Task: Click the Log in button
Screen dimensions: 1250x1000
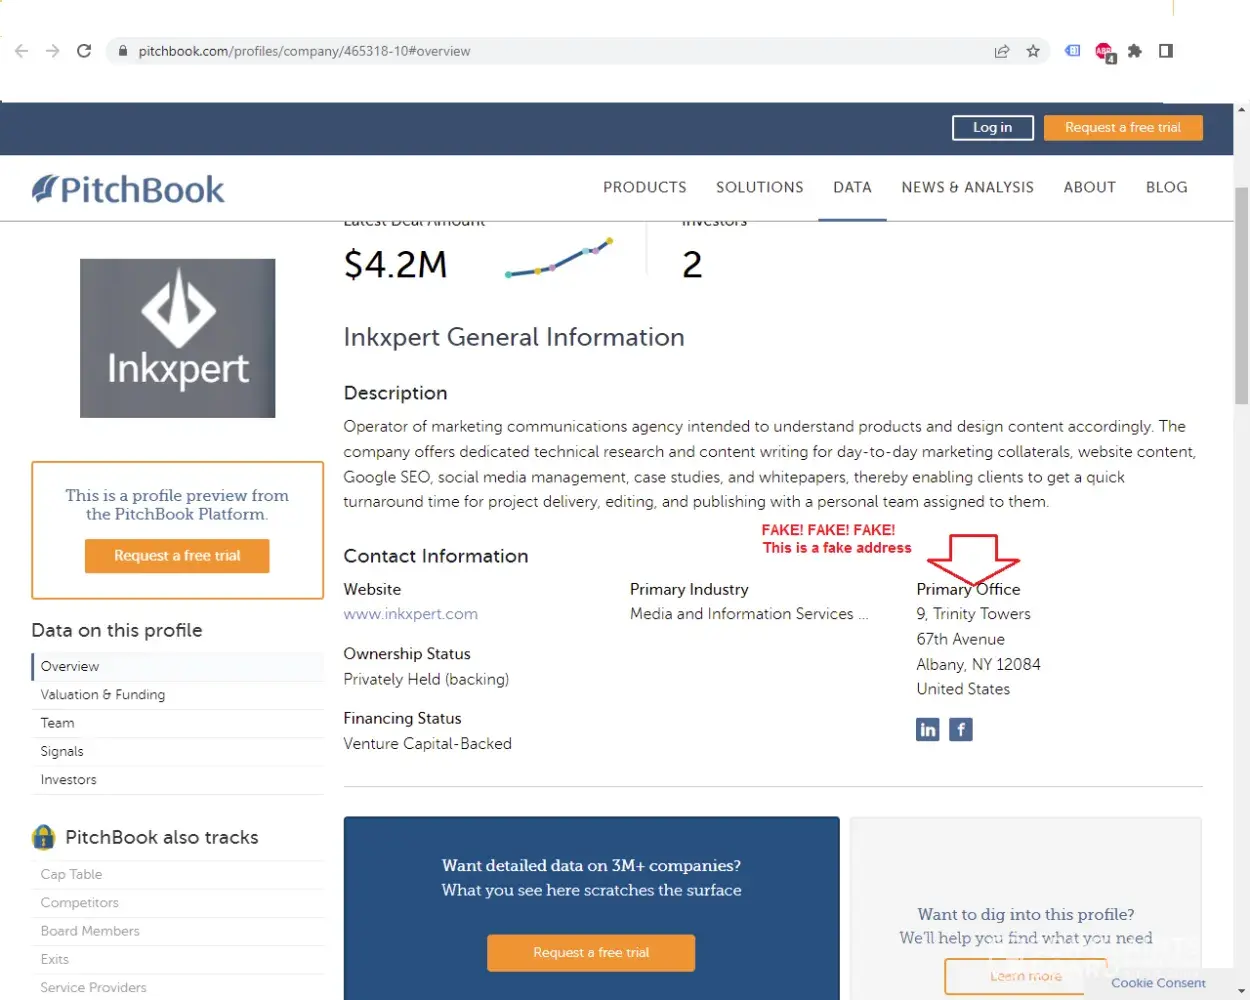Action: pyautogui.click(x=992, y=128)
